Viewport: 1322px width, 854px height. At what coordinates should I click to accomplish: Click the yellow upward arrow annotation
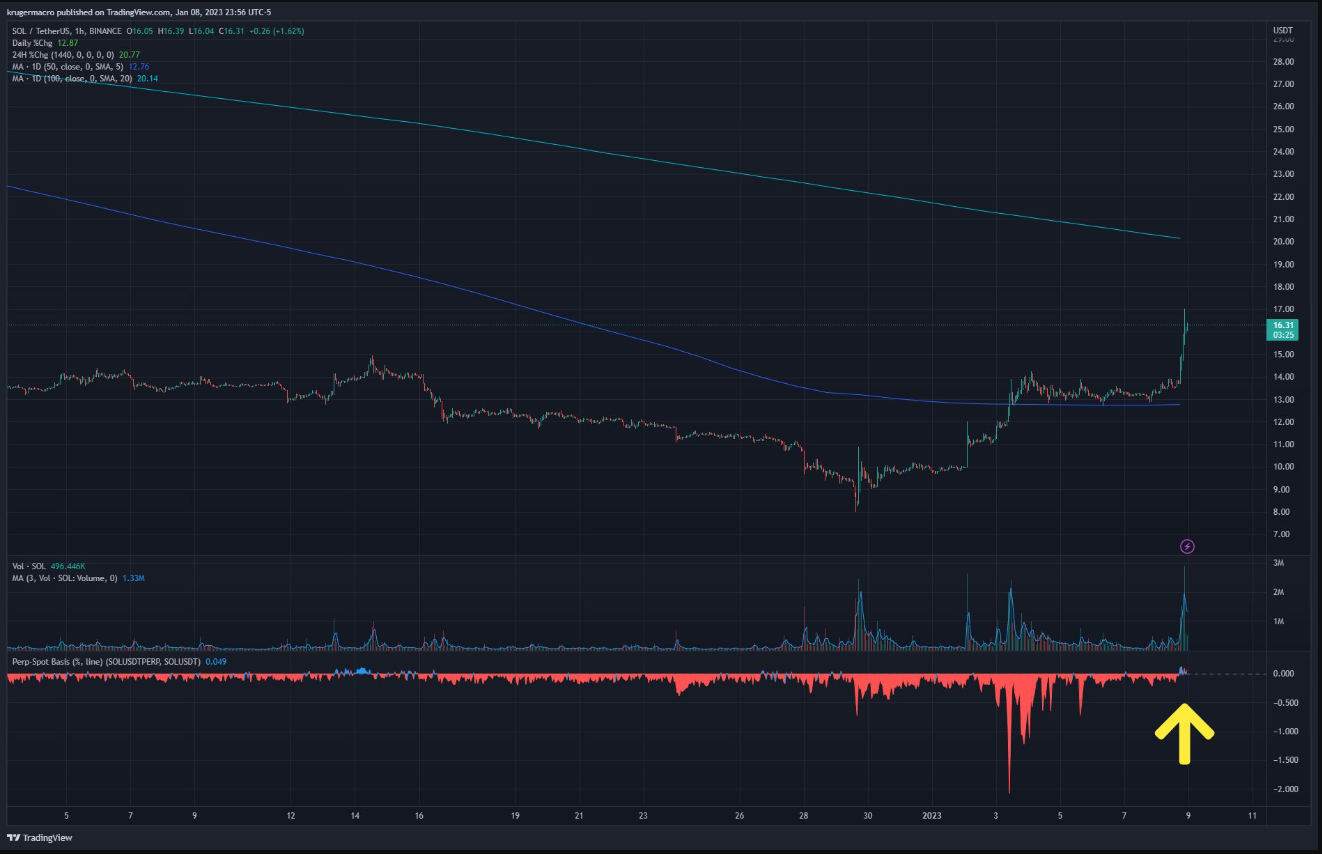(1184, 733)
